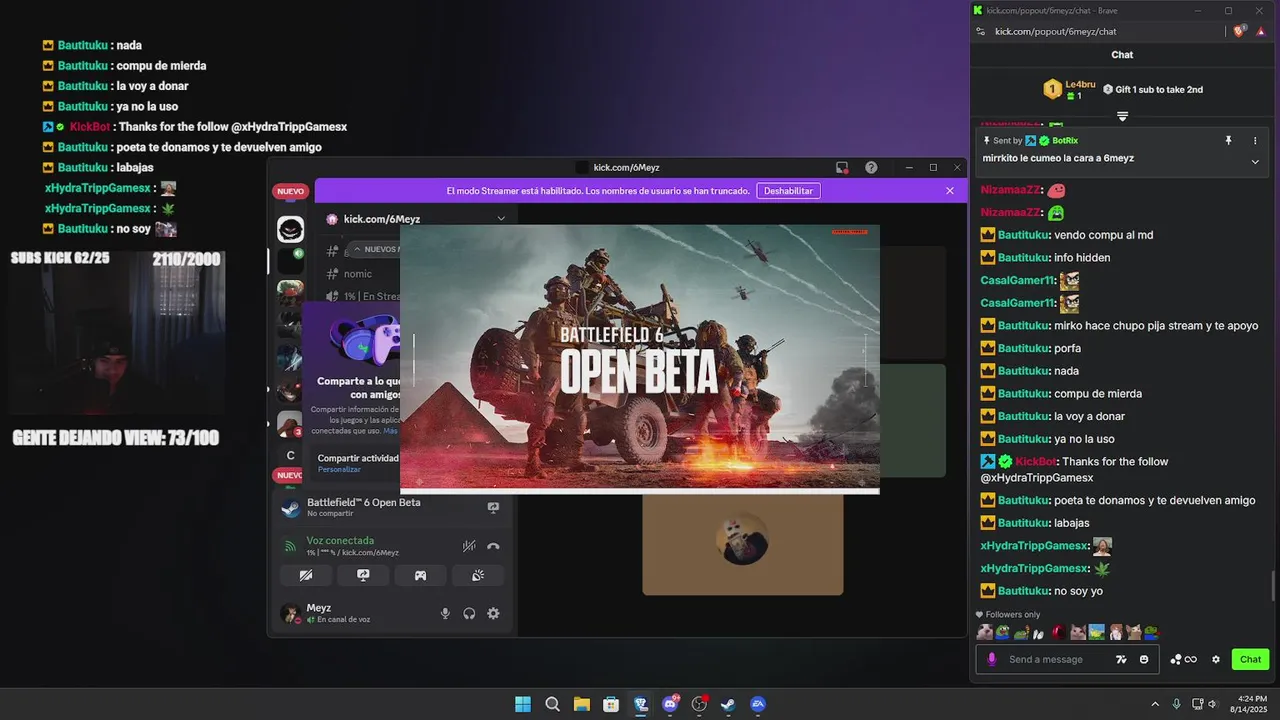Expand the Kick leaderboard collapse arrow
The width and height of the screenshot is (1280, 720).
tap(1122, 117)
